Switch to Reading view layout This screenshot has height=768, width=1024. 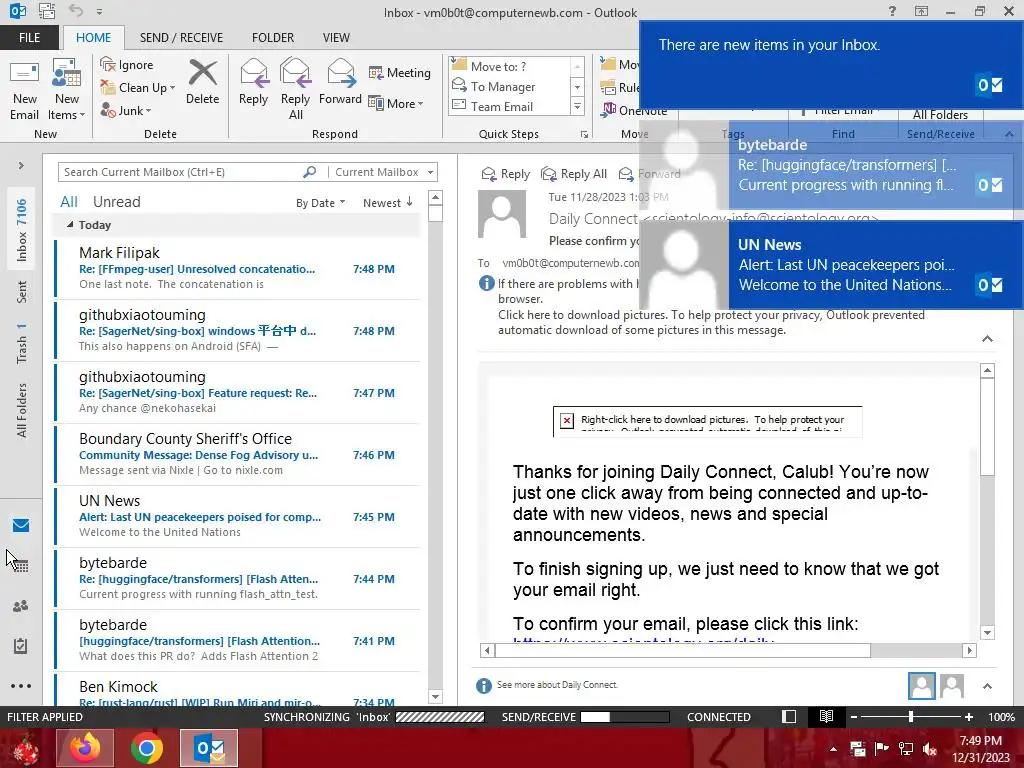click(x=826, y=716)
